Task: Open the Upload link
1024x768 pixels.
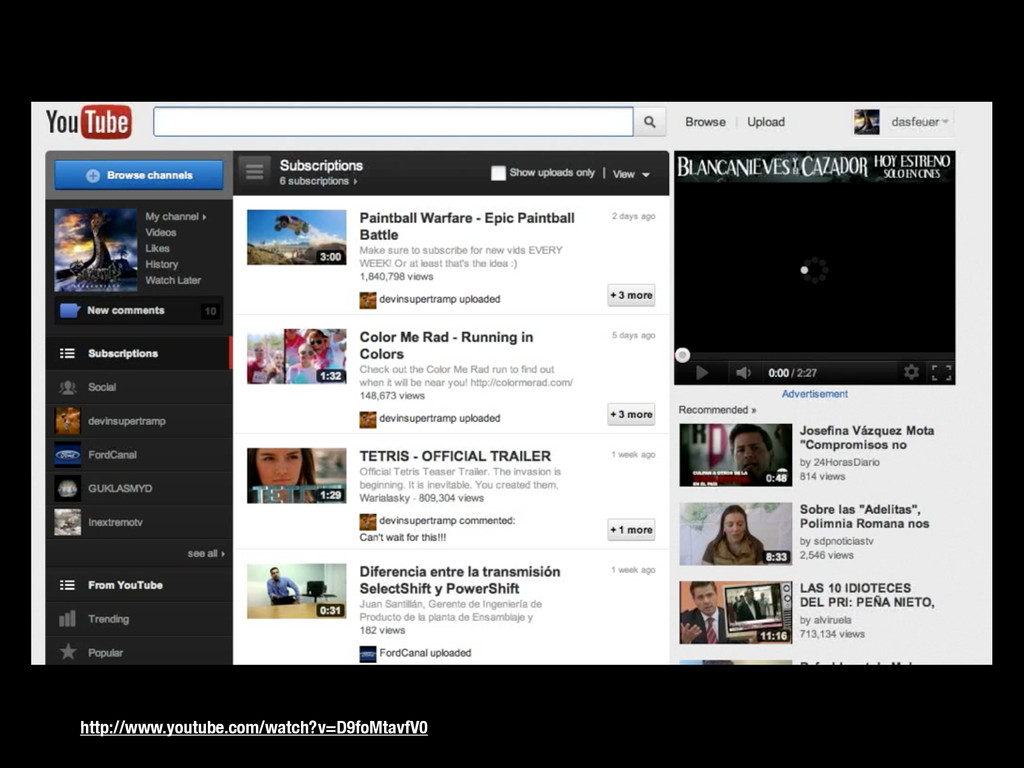Action: pos(766,122)
